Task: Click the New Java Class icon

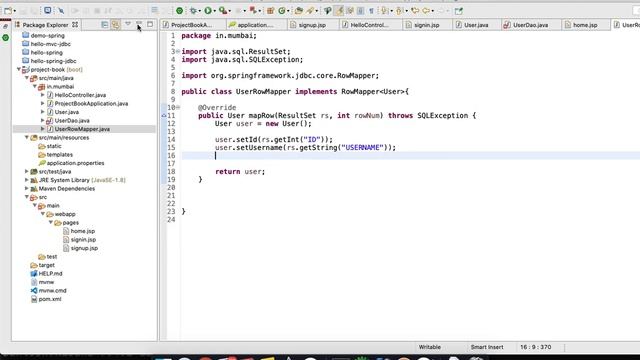Action: 282,11
